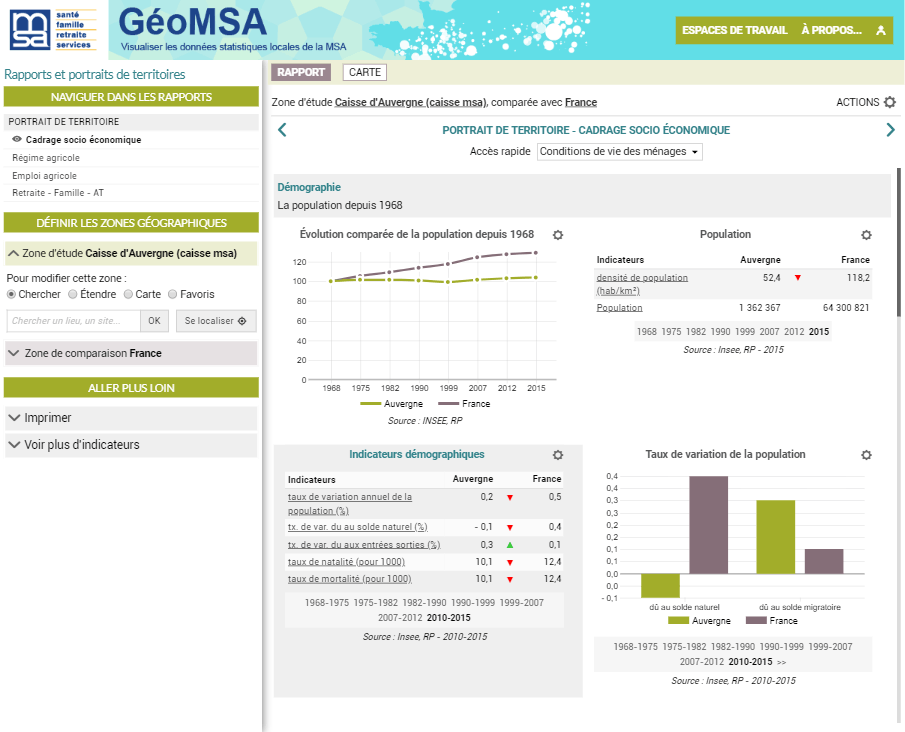Open settings gear for Taux de variation chart
905x732 pixels.
coord(866,455)
